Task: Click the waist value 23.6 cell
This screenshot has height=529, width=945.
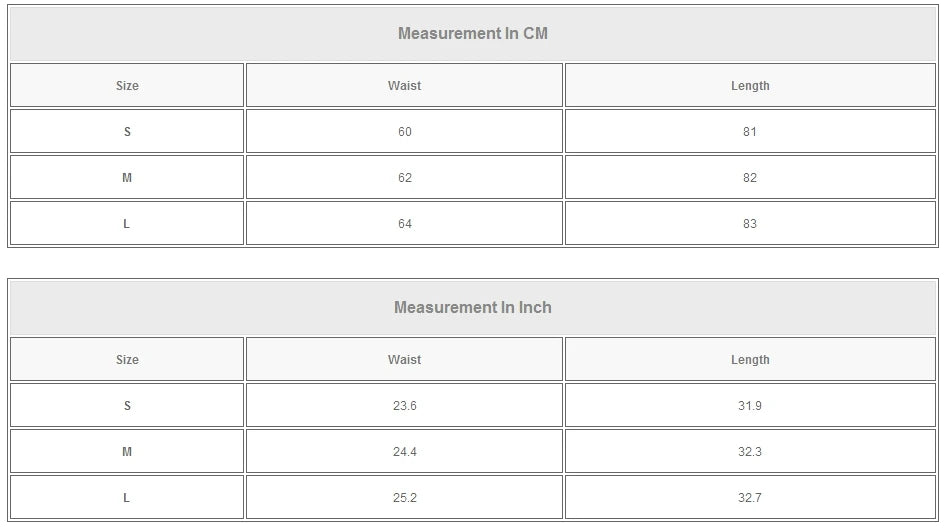Action: click(x=404, y=406)
